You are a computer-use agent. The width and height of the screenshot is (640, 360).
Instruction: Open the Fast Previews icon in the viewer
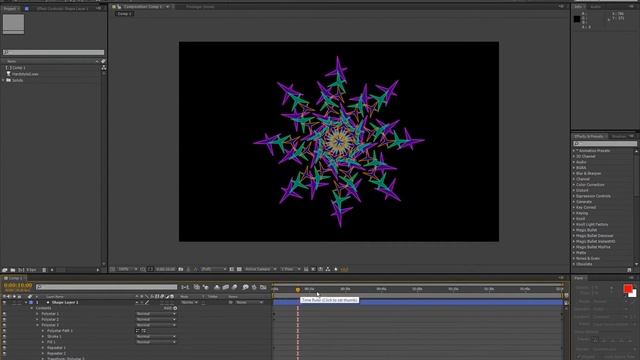(313, 269)
